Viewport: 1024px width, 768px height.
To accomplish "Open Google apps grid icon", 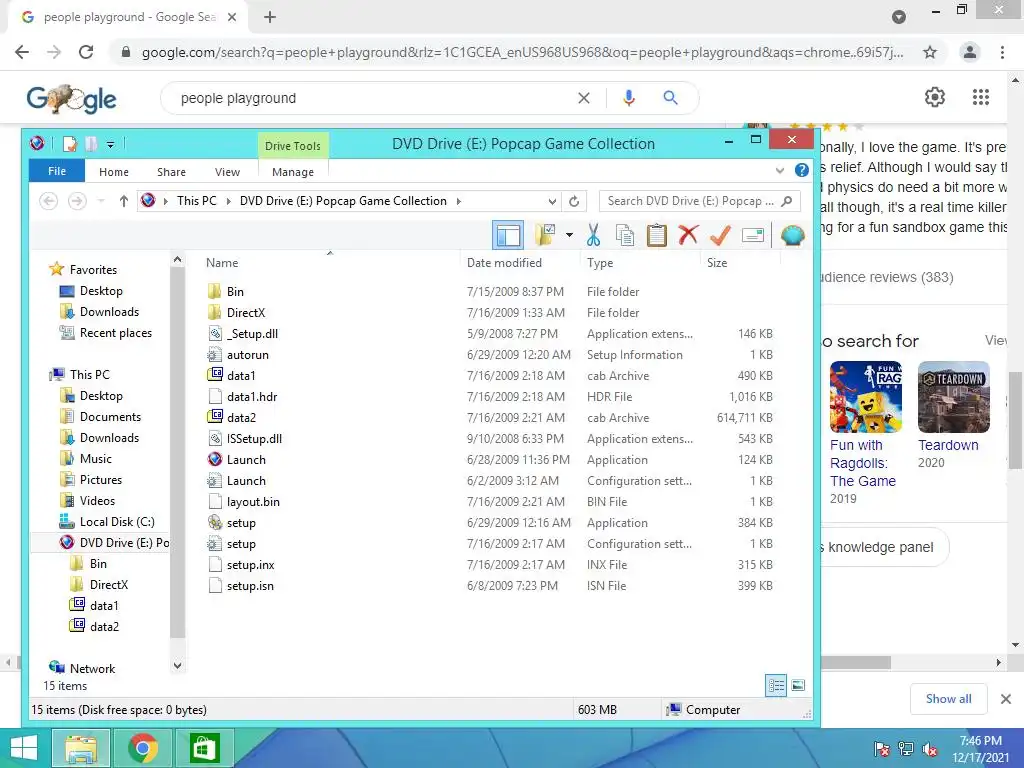I will click(980, 97).
